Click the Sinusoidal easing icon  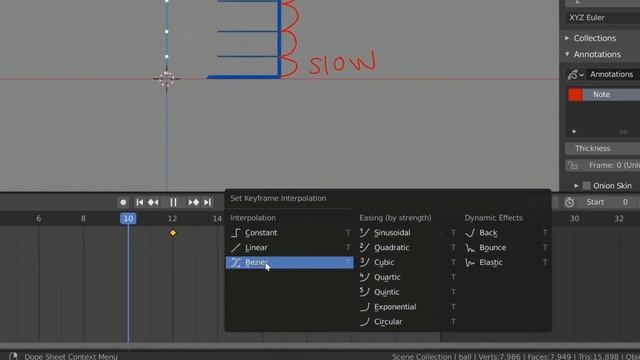pos(364,233)
